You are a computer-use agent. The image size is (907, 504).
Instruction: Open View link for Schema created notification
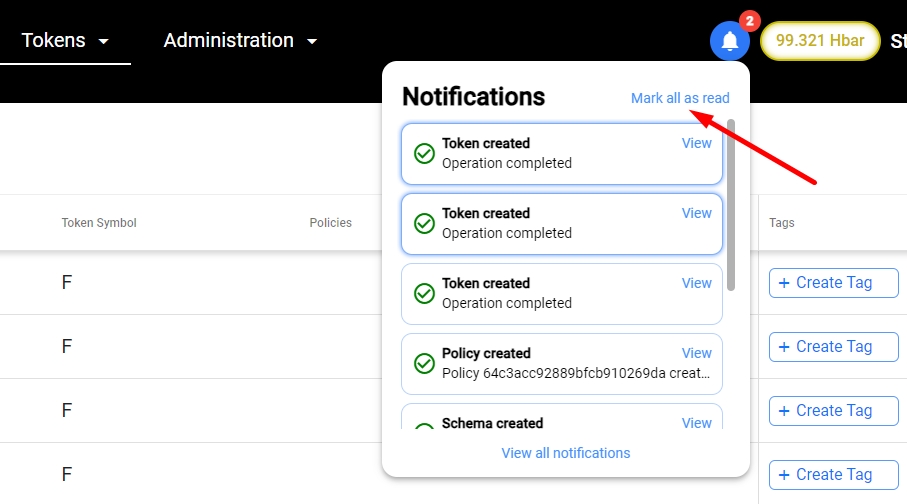point(696,423)
